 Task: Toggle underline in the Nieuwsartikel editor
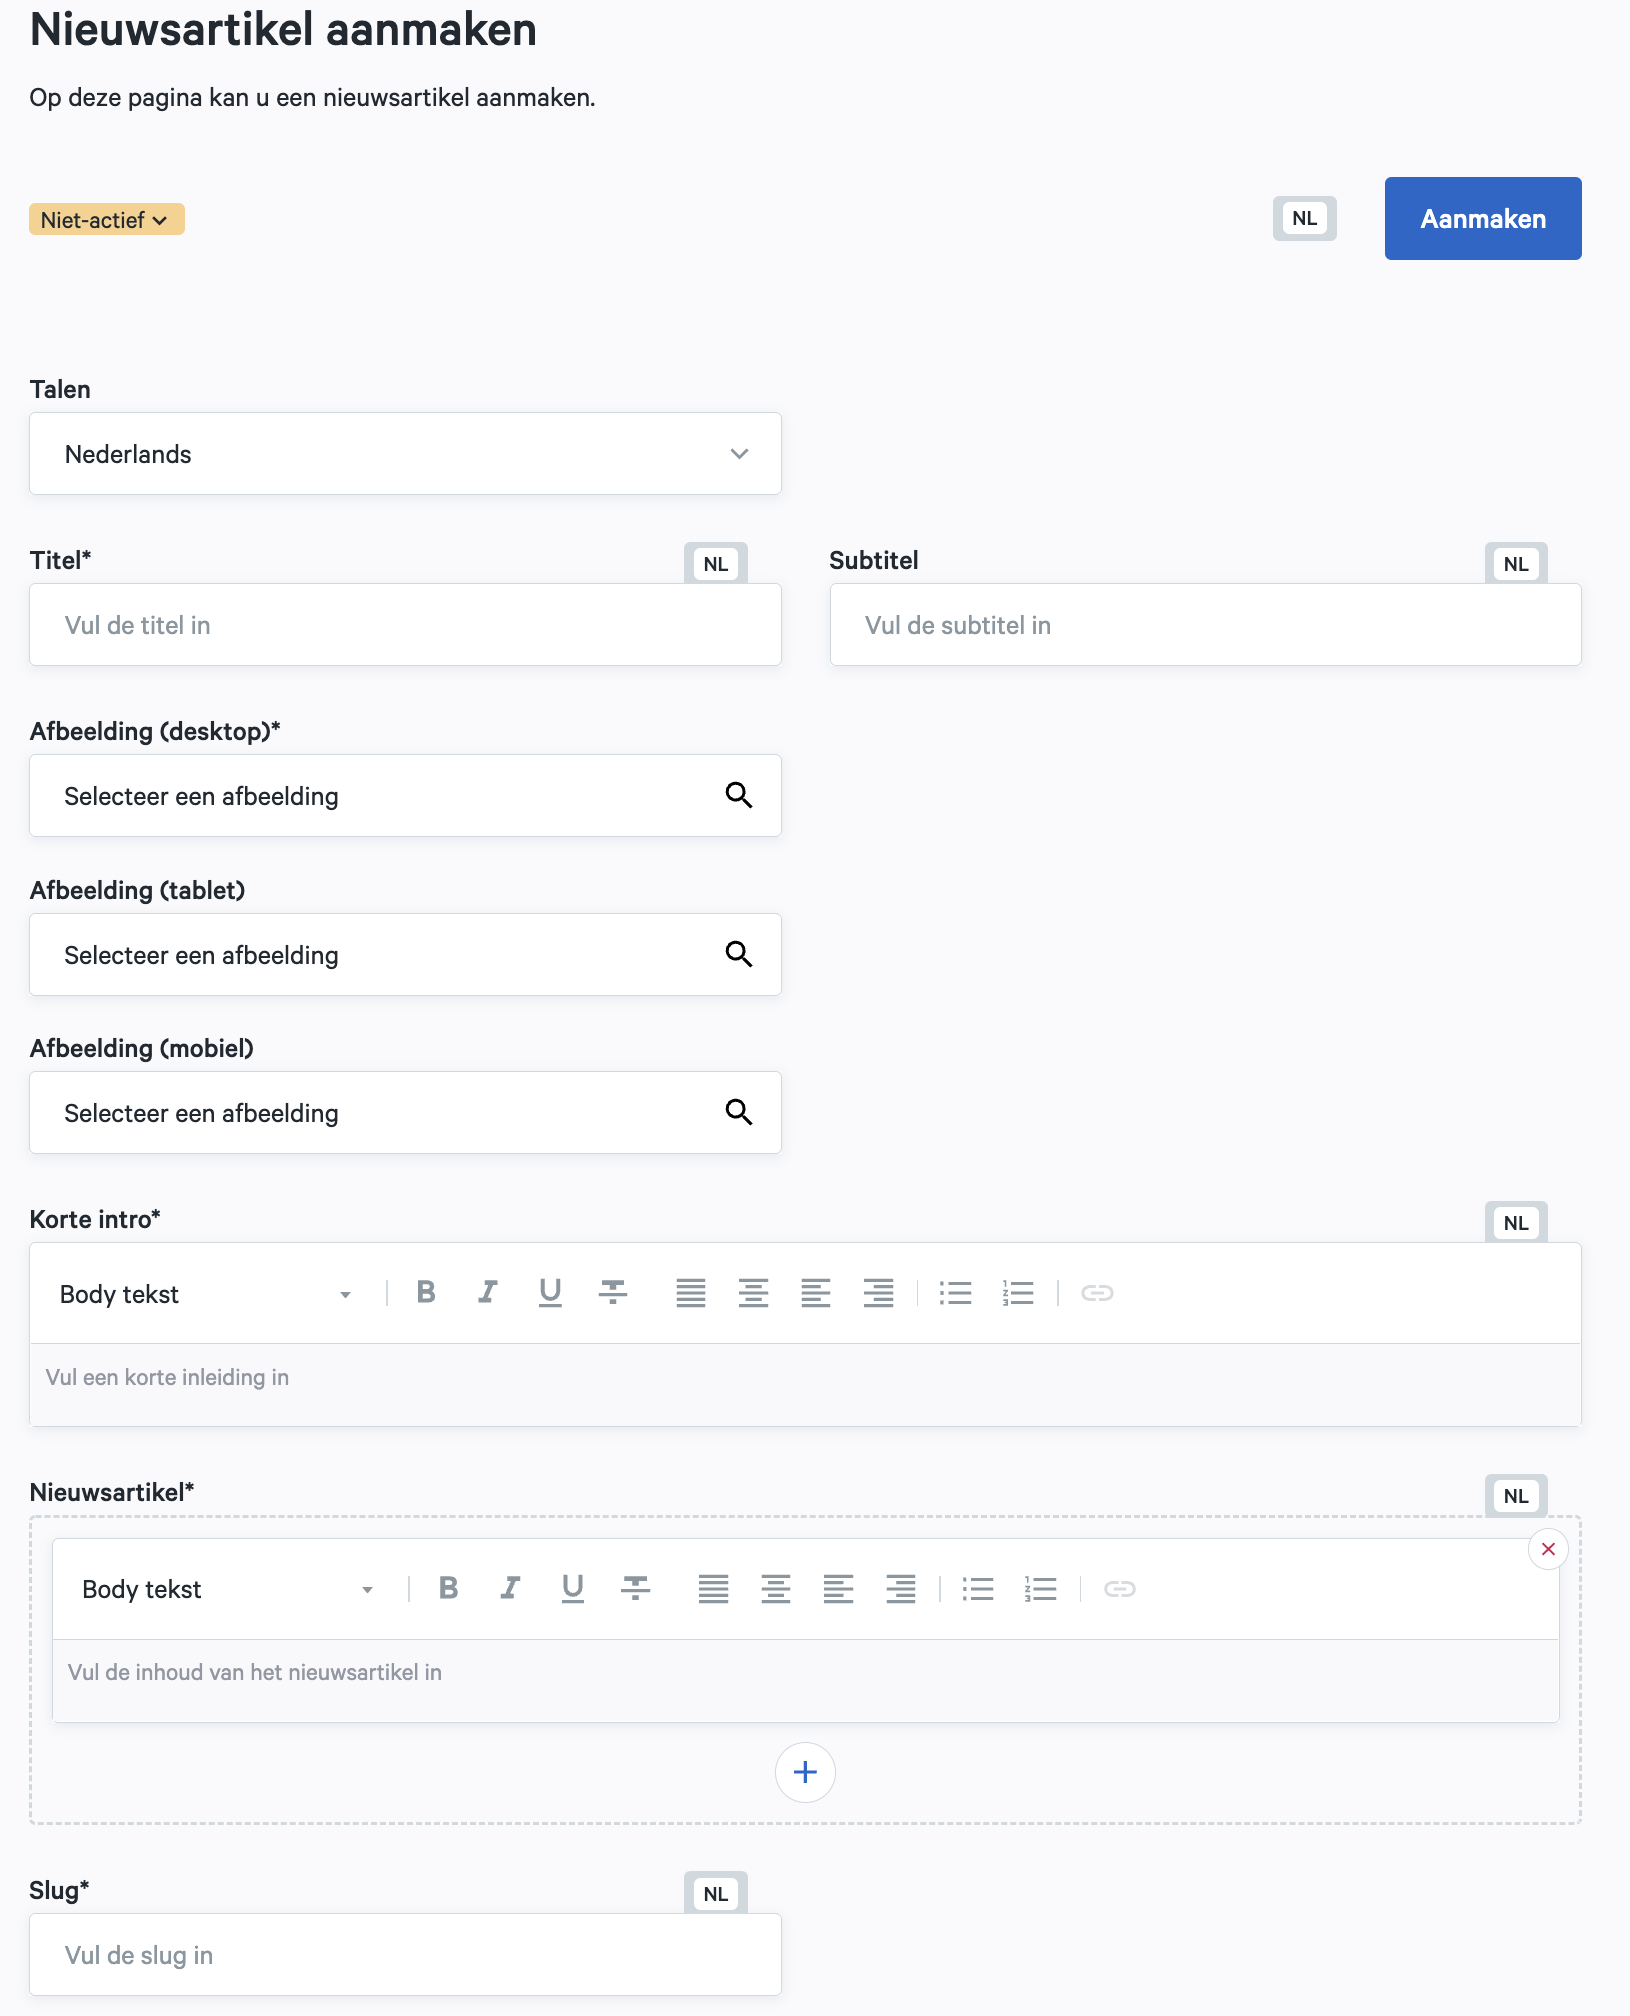572,1588
